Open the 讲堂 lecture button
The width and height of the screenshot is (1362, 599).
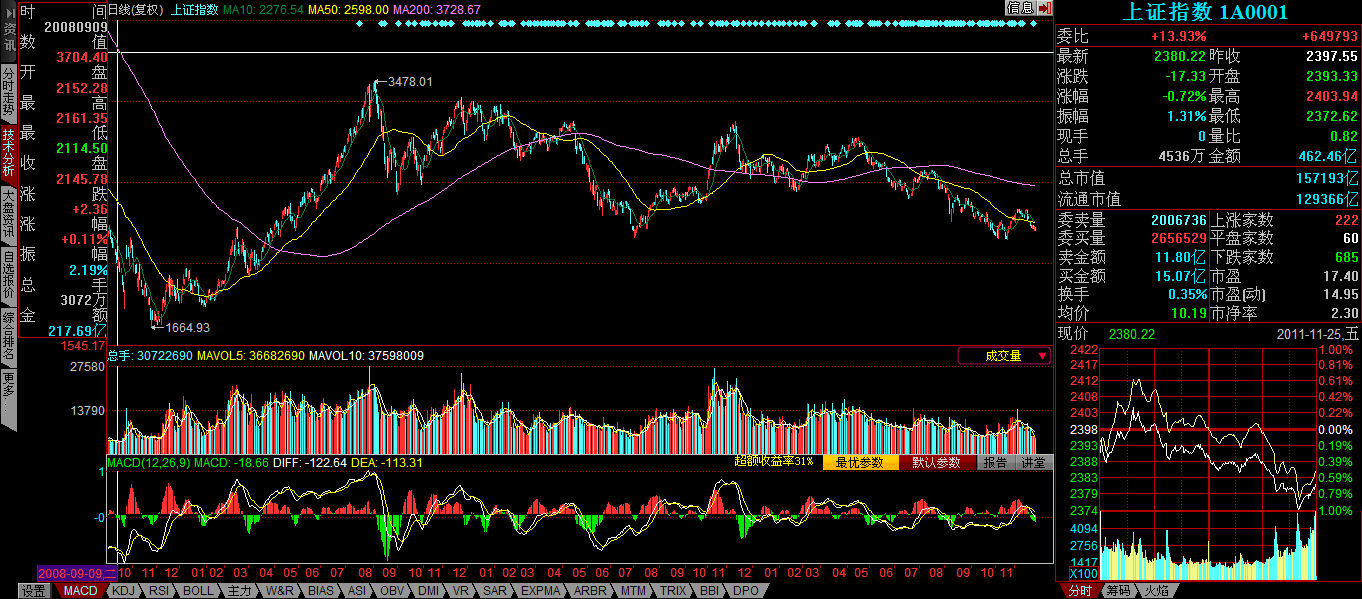1033,463
